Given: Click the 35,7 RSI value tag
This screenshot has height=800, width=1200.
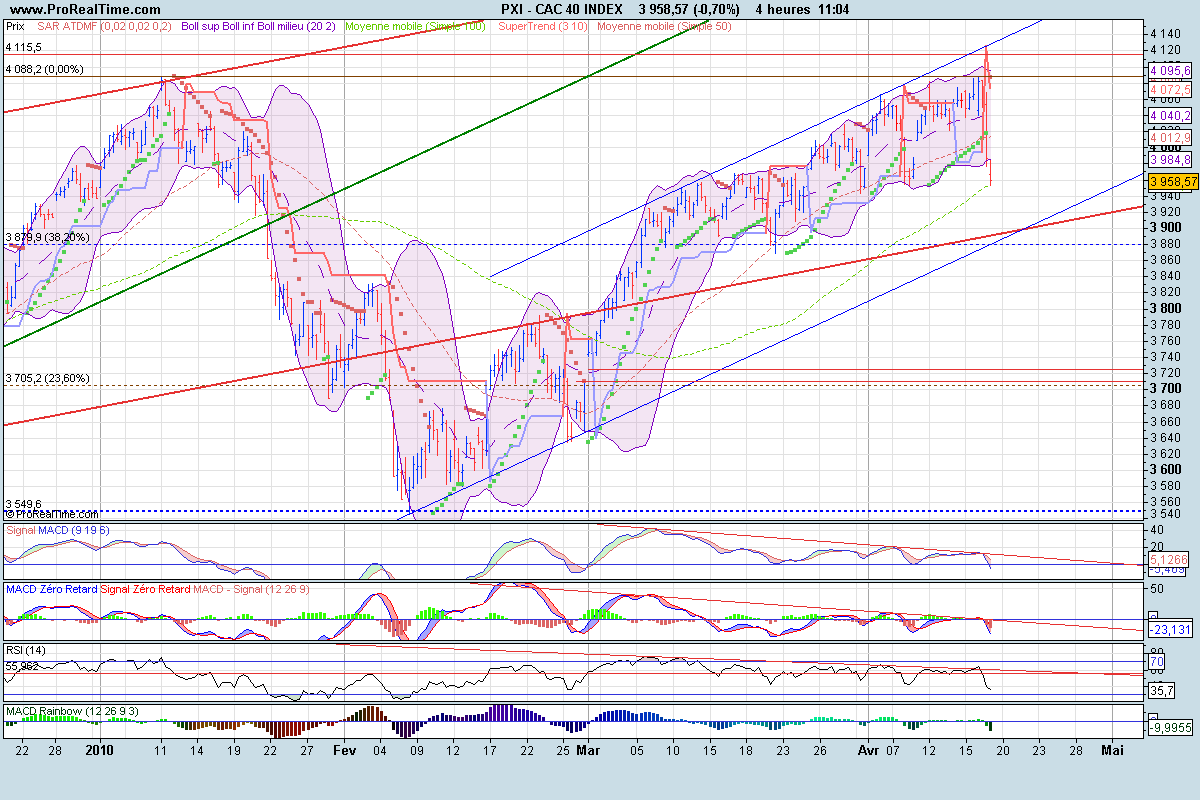Looking at the screenshot, I should (x=1161, y=691).
